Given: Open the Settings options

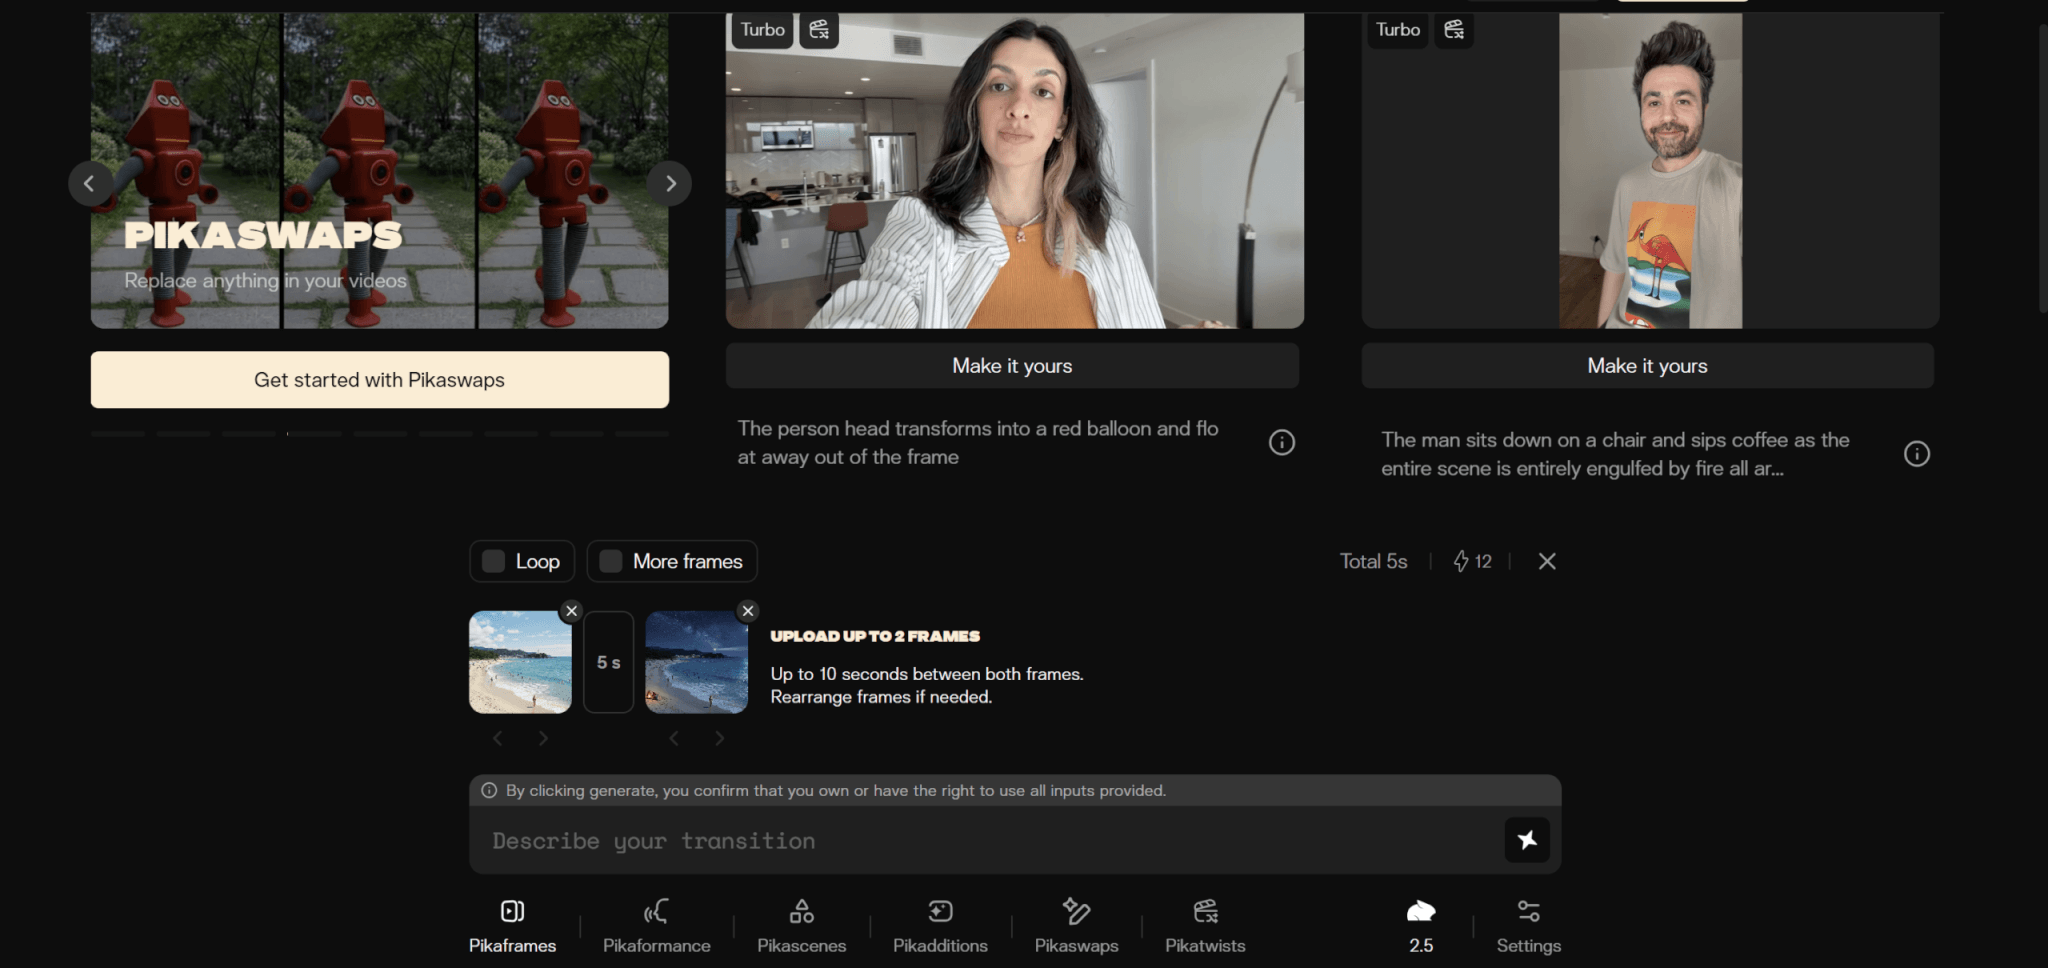Looking at the screenshot, I should [1528, 925].
